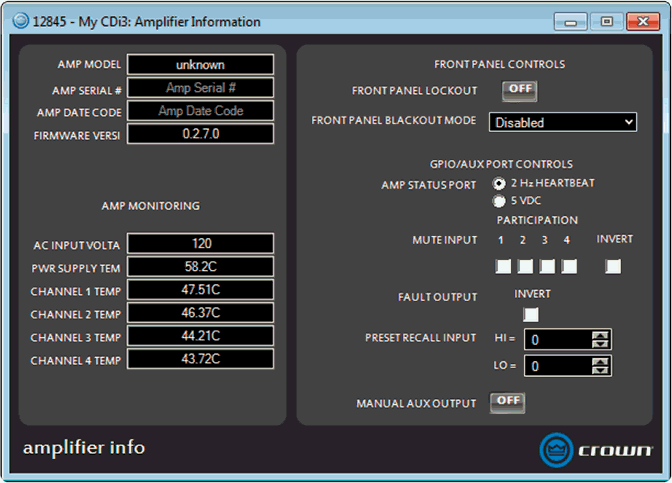Check Mute Input participation channel 1
The width and height of the screenshot is (672, 483).
(503, 266)
